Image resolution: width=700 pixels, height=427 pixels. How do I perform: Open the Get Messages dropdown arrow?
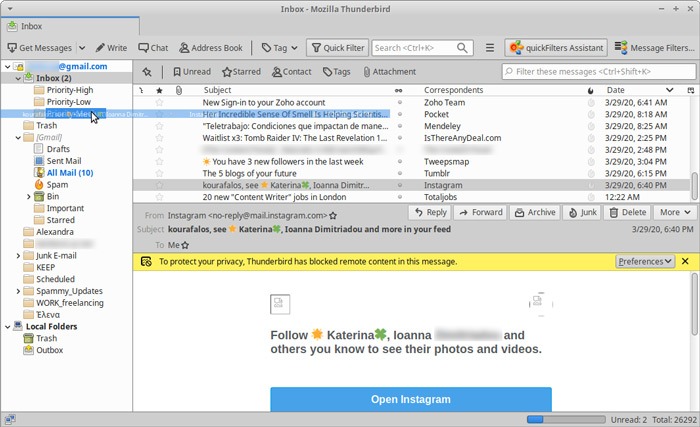click(82, 48)
